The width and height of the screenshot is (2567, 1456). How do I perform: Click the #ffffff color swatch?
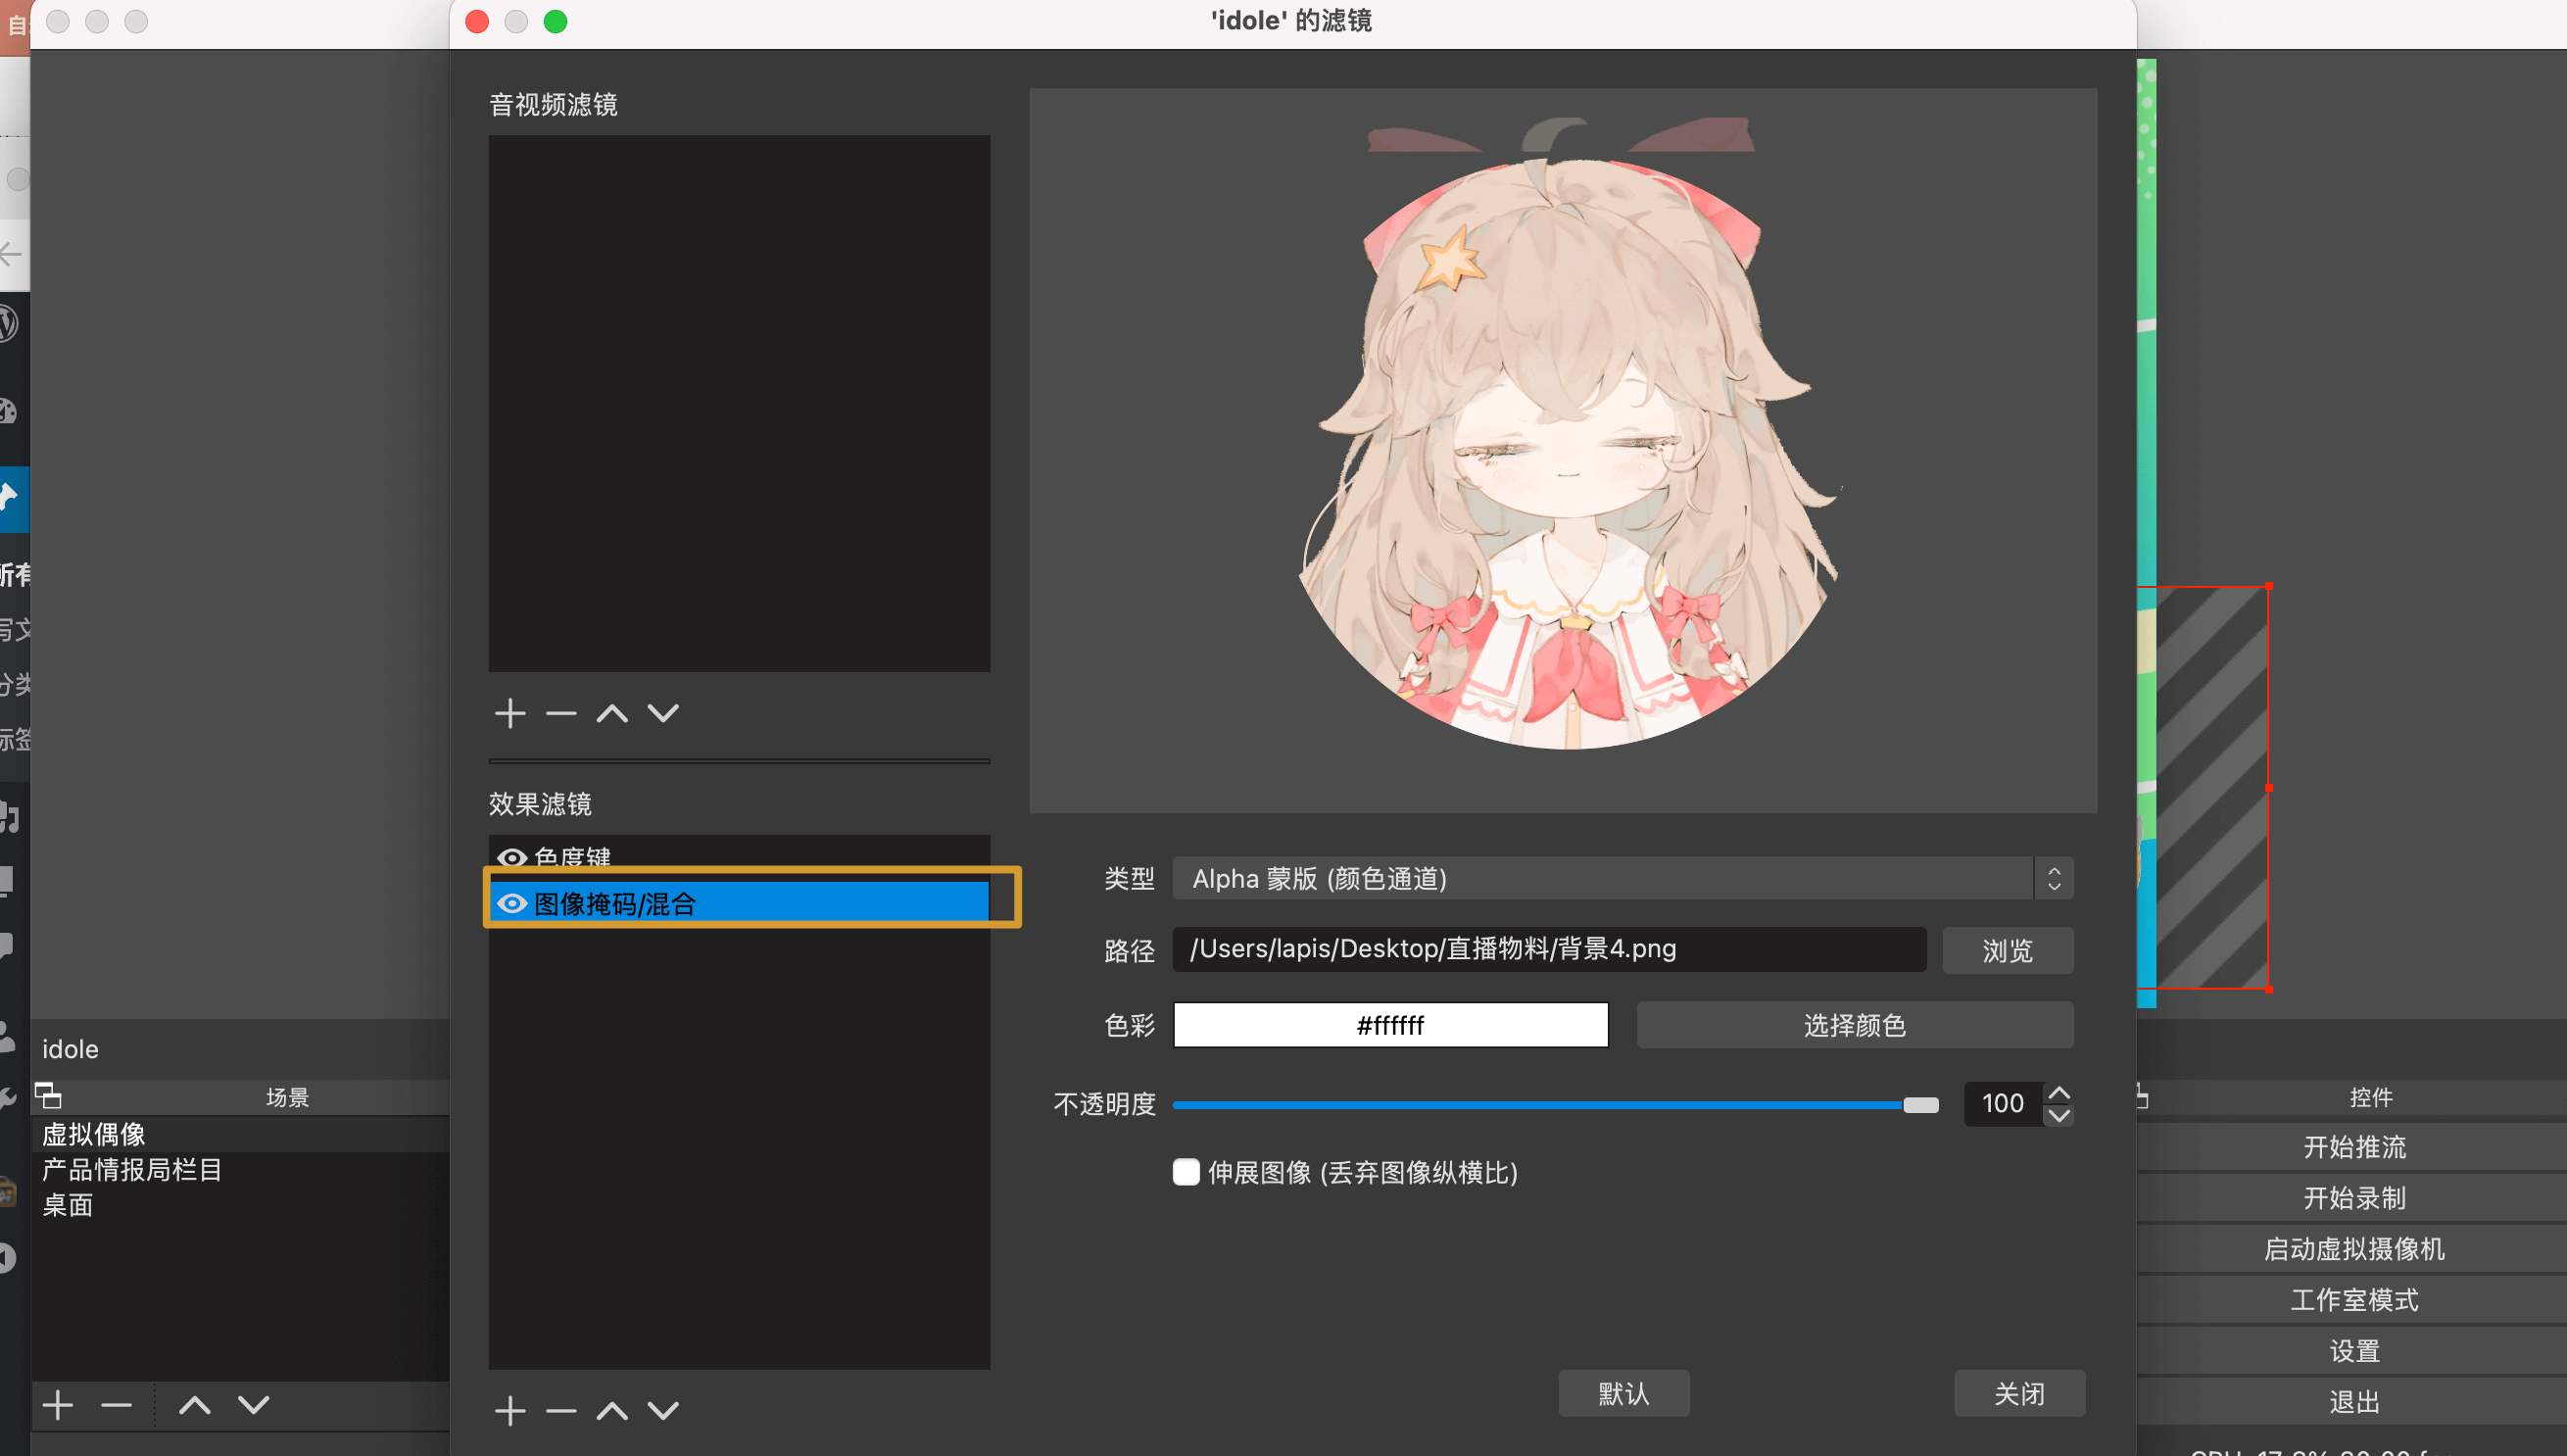[1390, 1024]
